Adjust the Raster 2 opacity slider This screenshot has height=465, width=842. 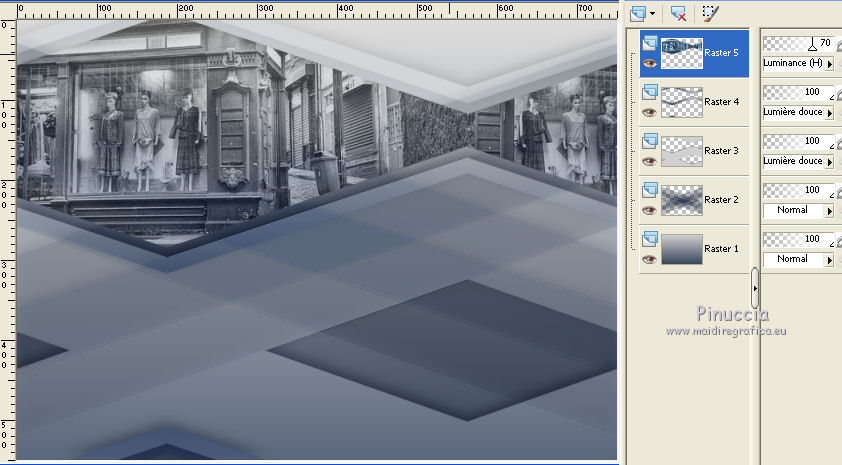tap(799, 190)
